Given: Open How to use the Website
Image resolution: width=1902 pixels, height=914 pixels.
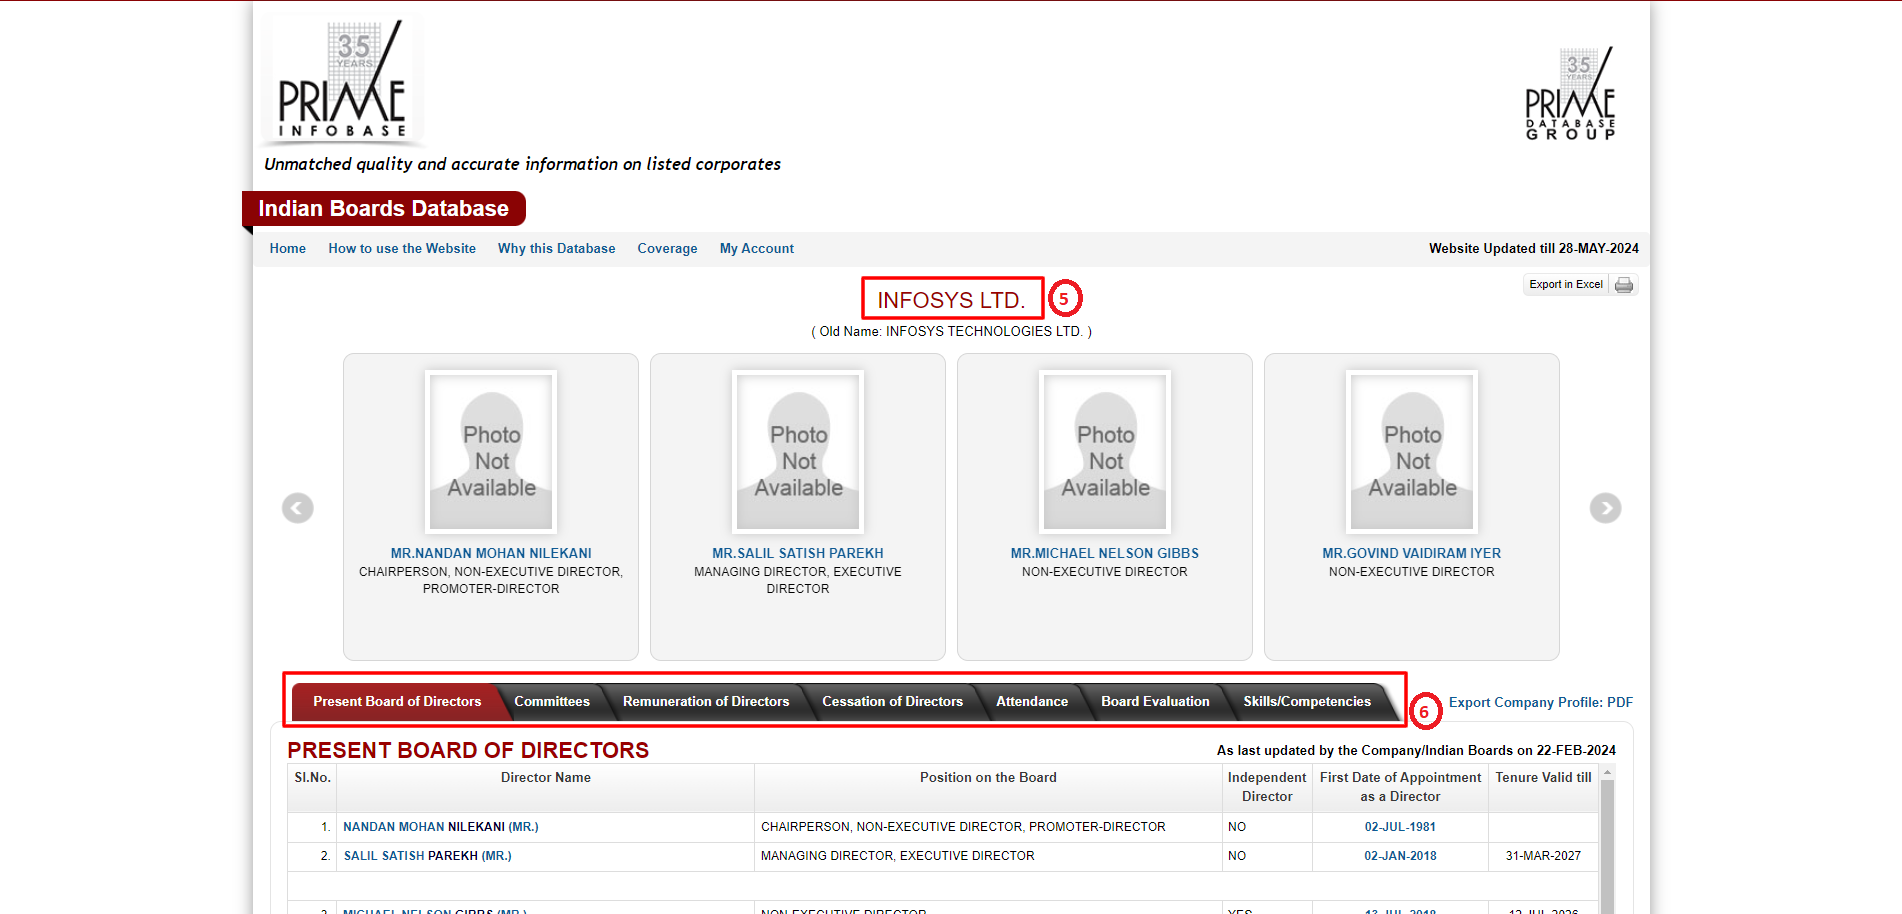Looking at the screenshot, I should [x=402, y=249].
